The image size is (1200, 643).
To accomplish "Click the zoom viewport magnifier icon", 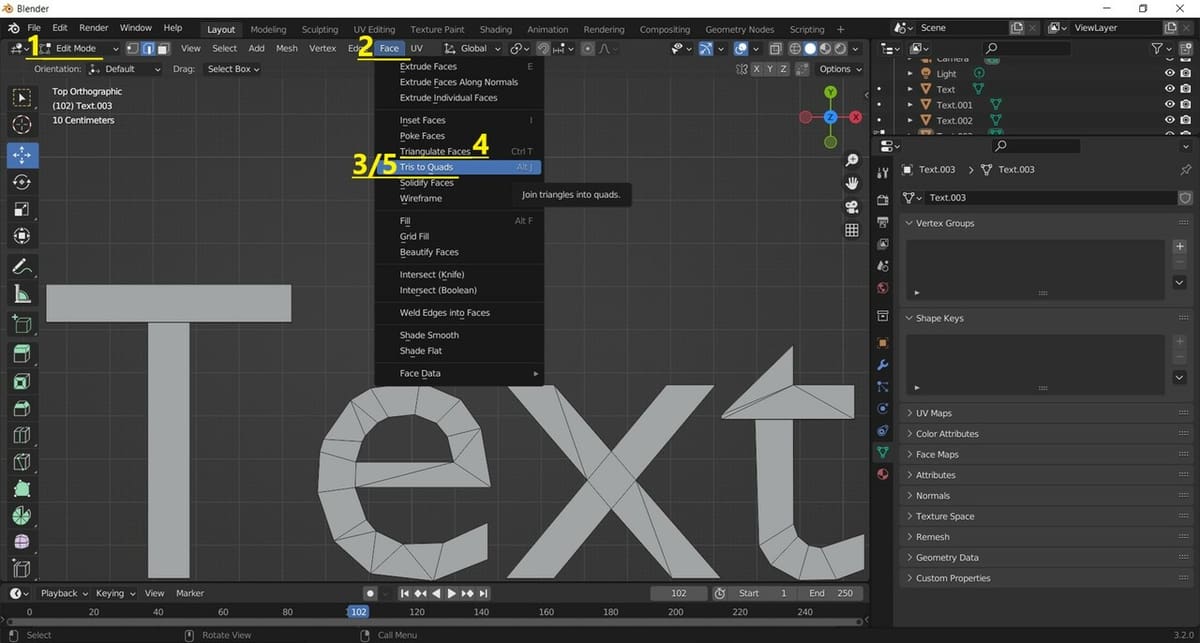I will pos(852,160).
